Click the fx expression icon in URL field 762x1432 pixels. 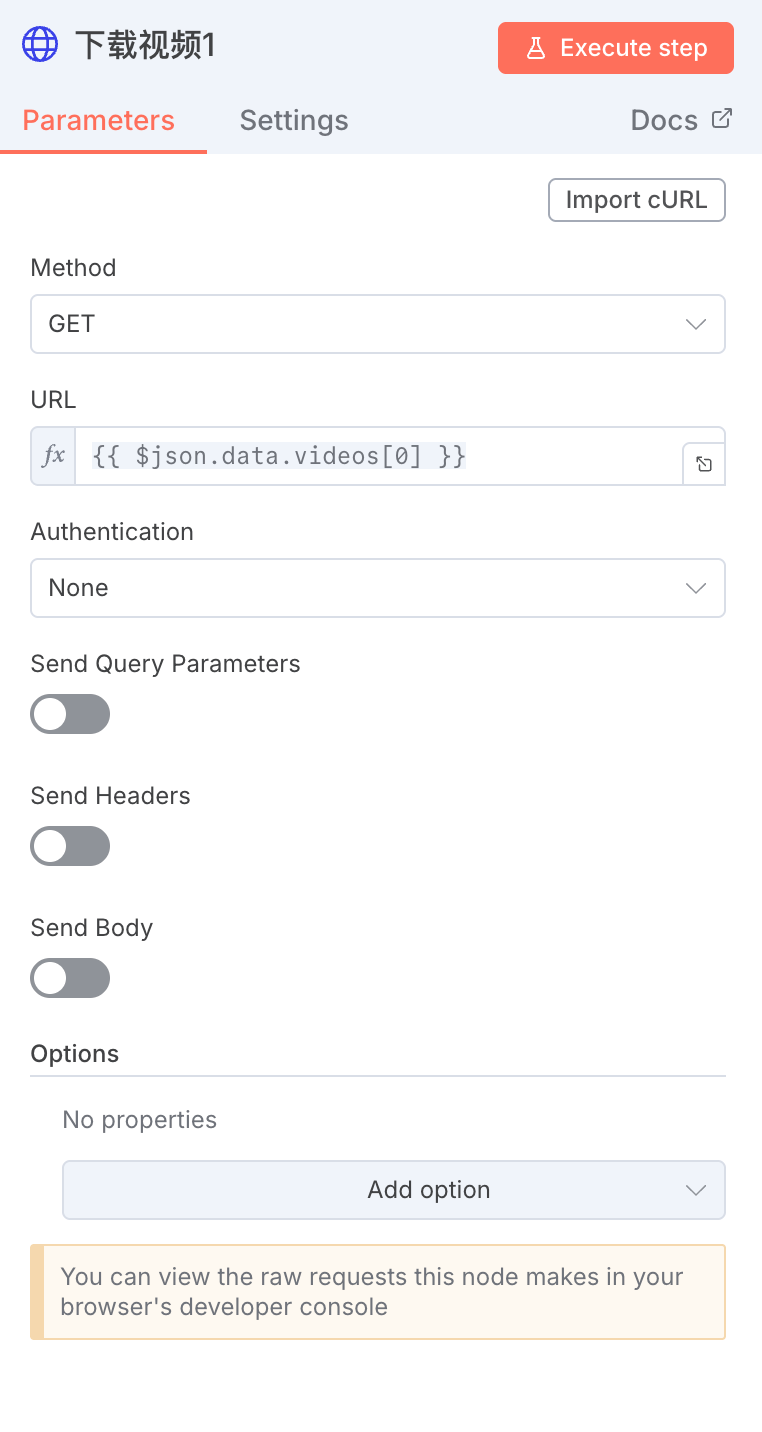(x=54, y=456)
